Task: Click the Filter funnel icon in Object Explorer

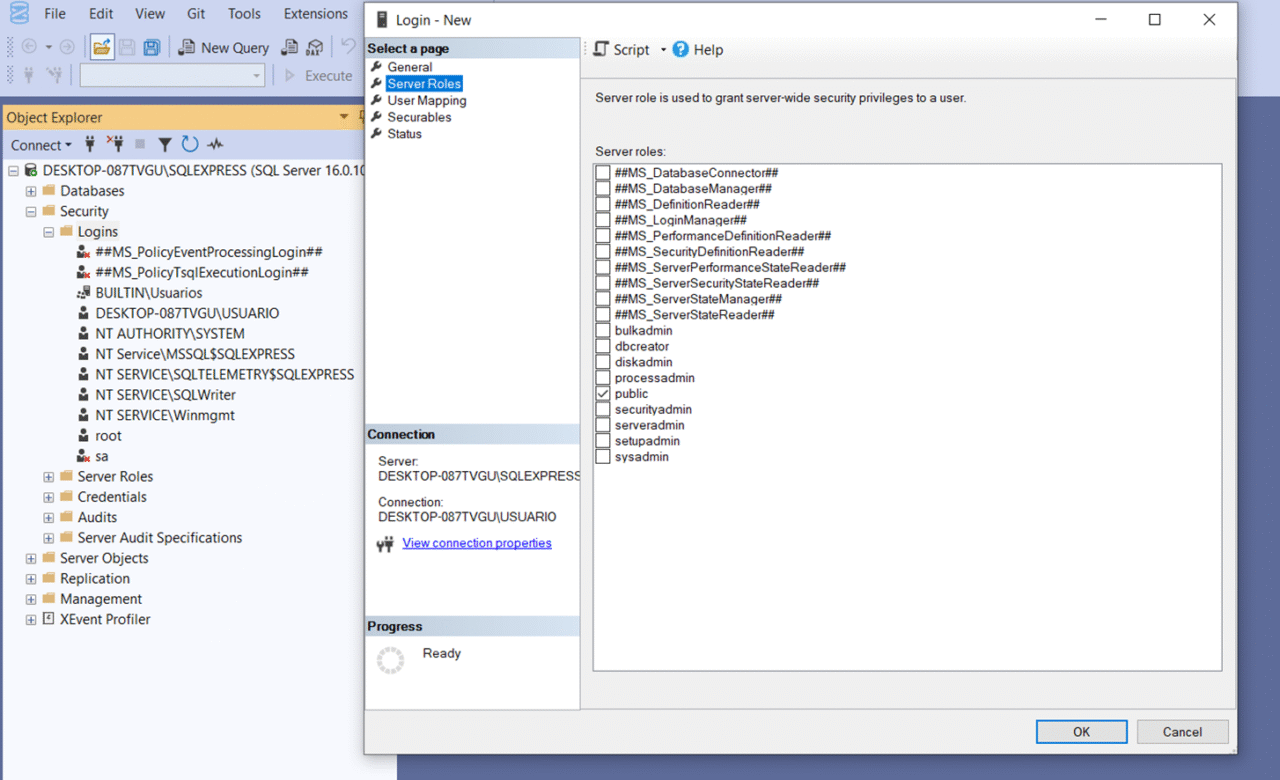Action: (x=165, y=145)
